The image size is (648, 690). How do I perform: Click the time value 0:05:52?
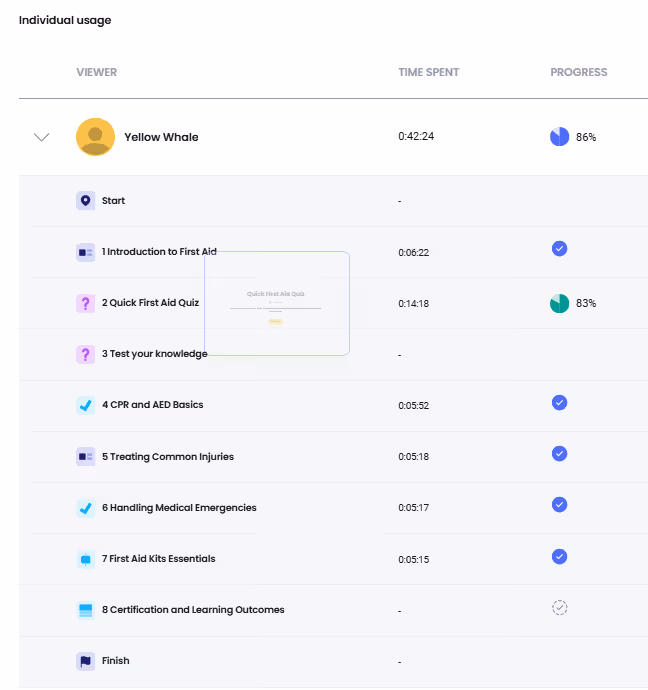point(414,406)
